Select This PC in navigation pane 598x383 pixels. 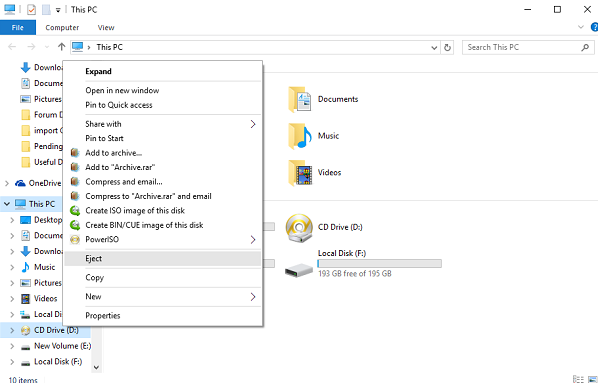coord(35,204)
